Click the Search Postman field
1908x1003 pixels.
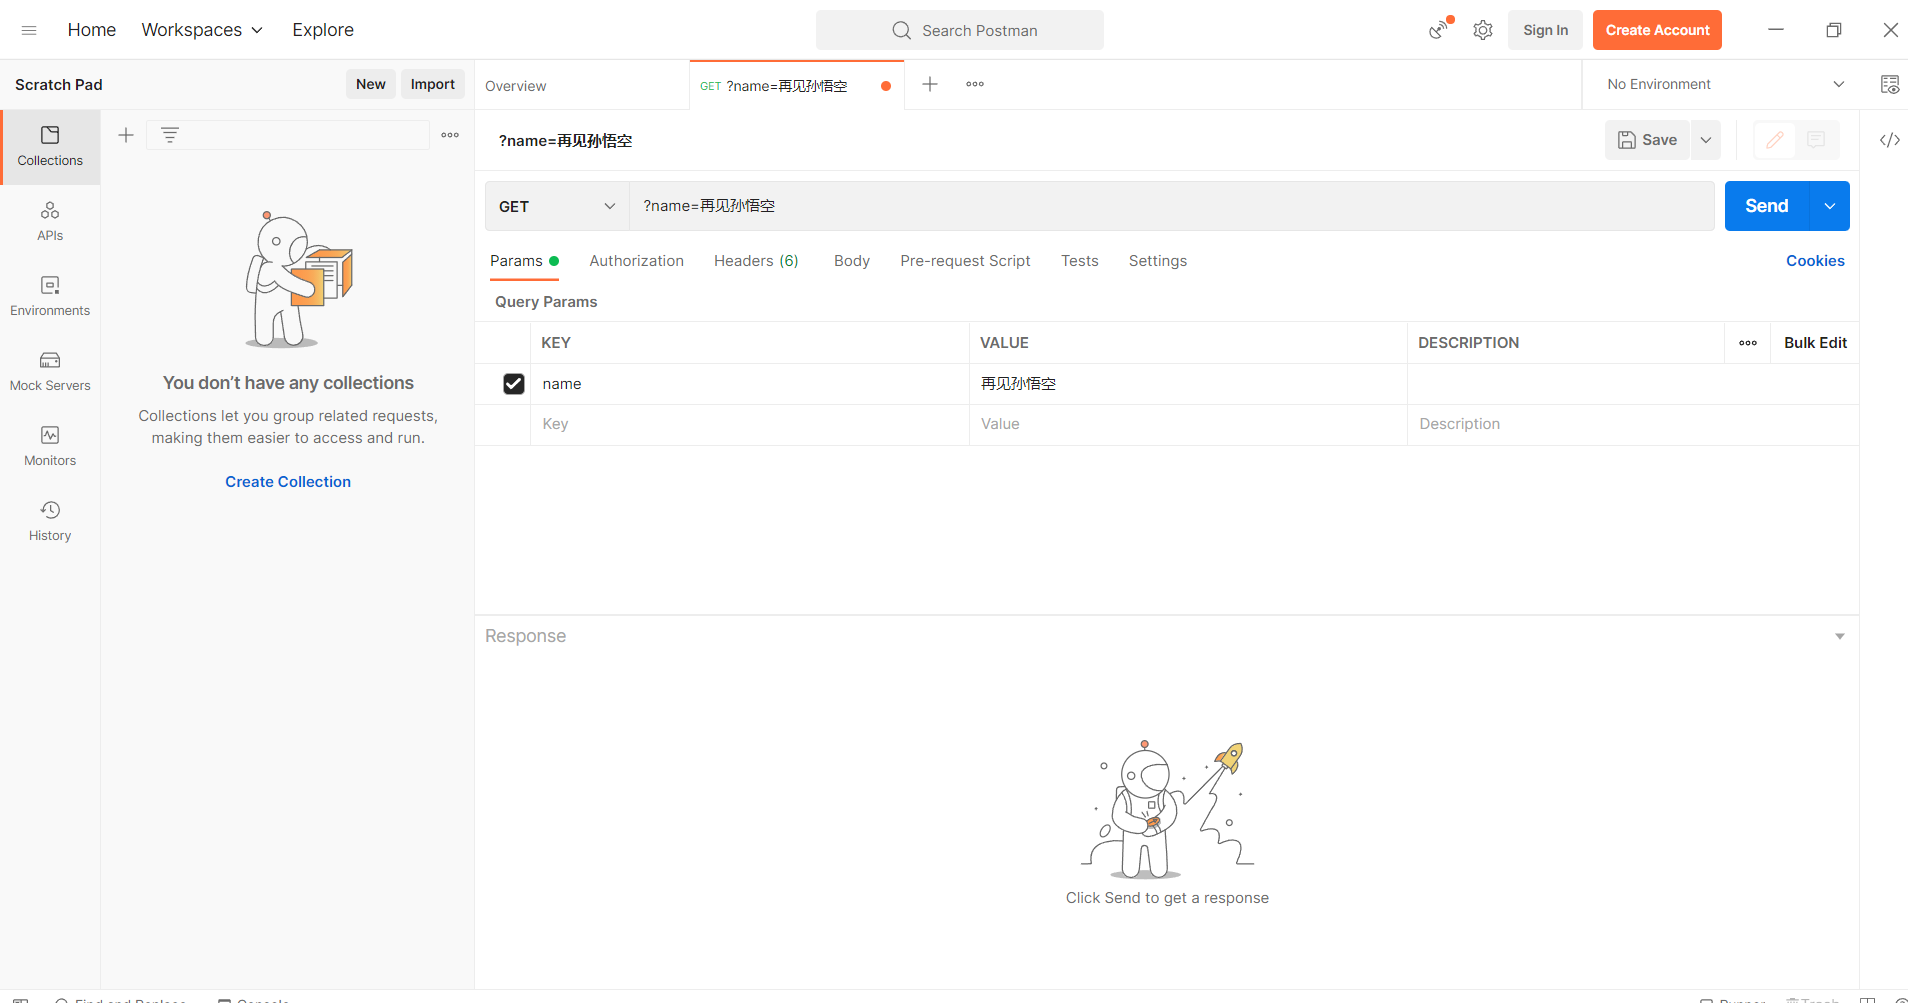960,31
